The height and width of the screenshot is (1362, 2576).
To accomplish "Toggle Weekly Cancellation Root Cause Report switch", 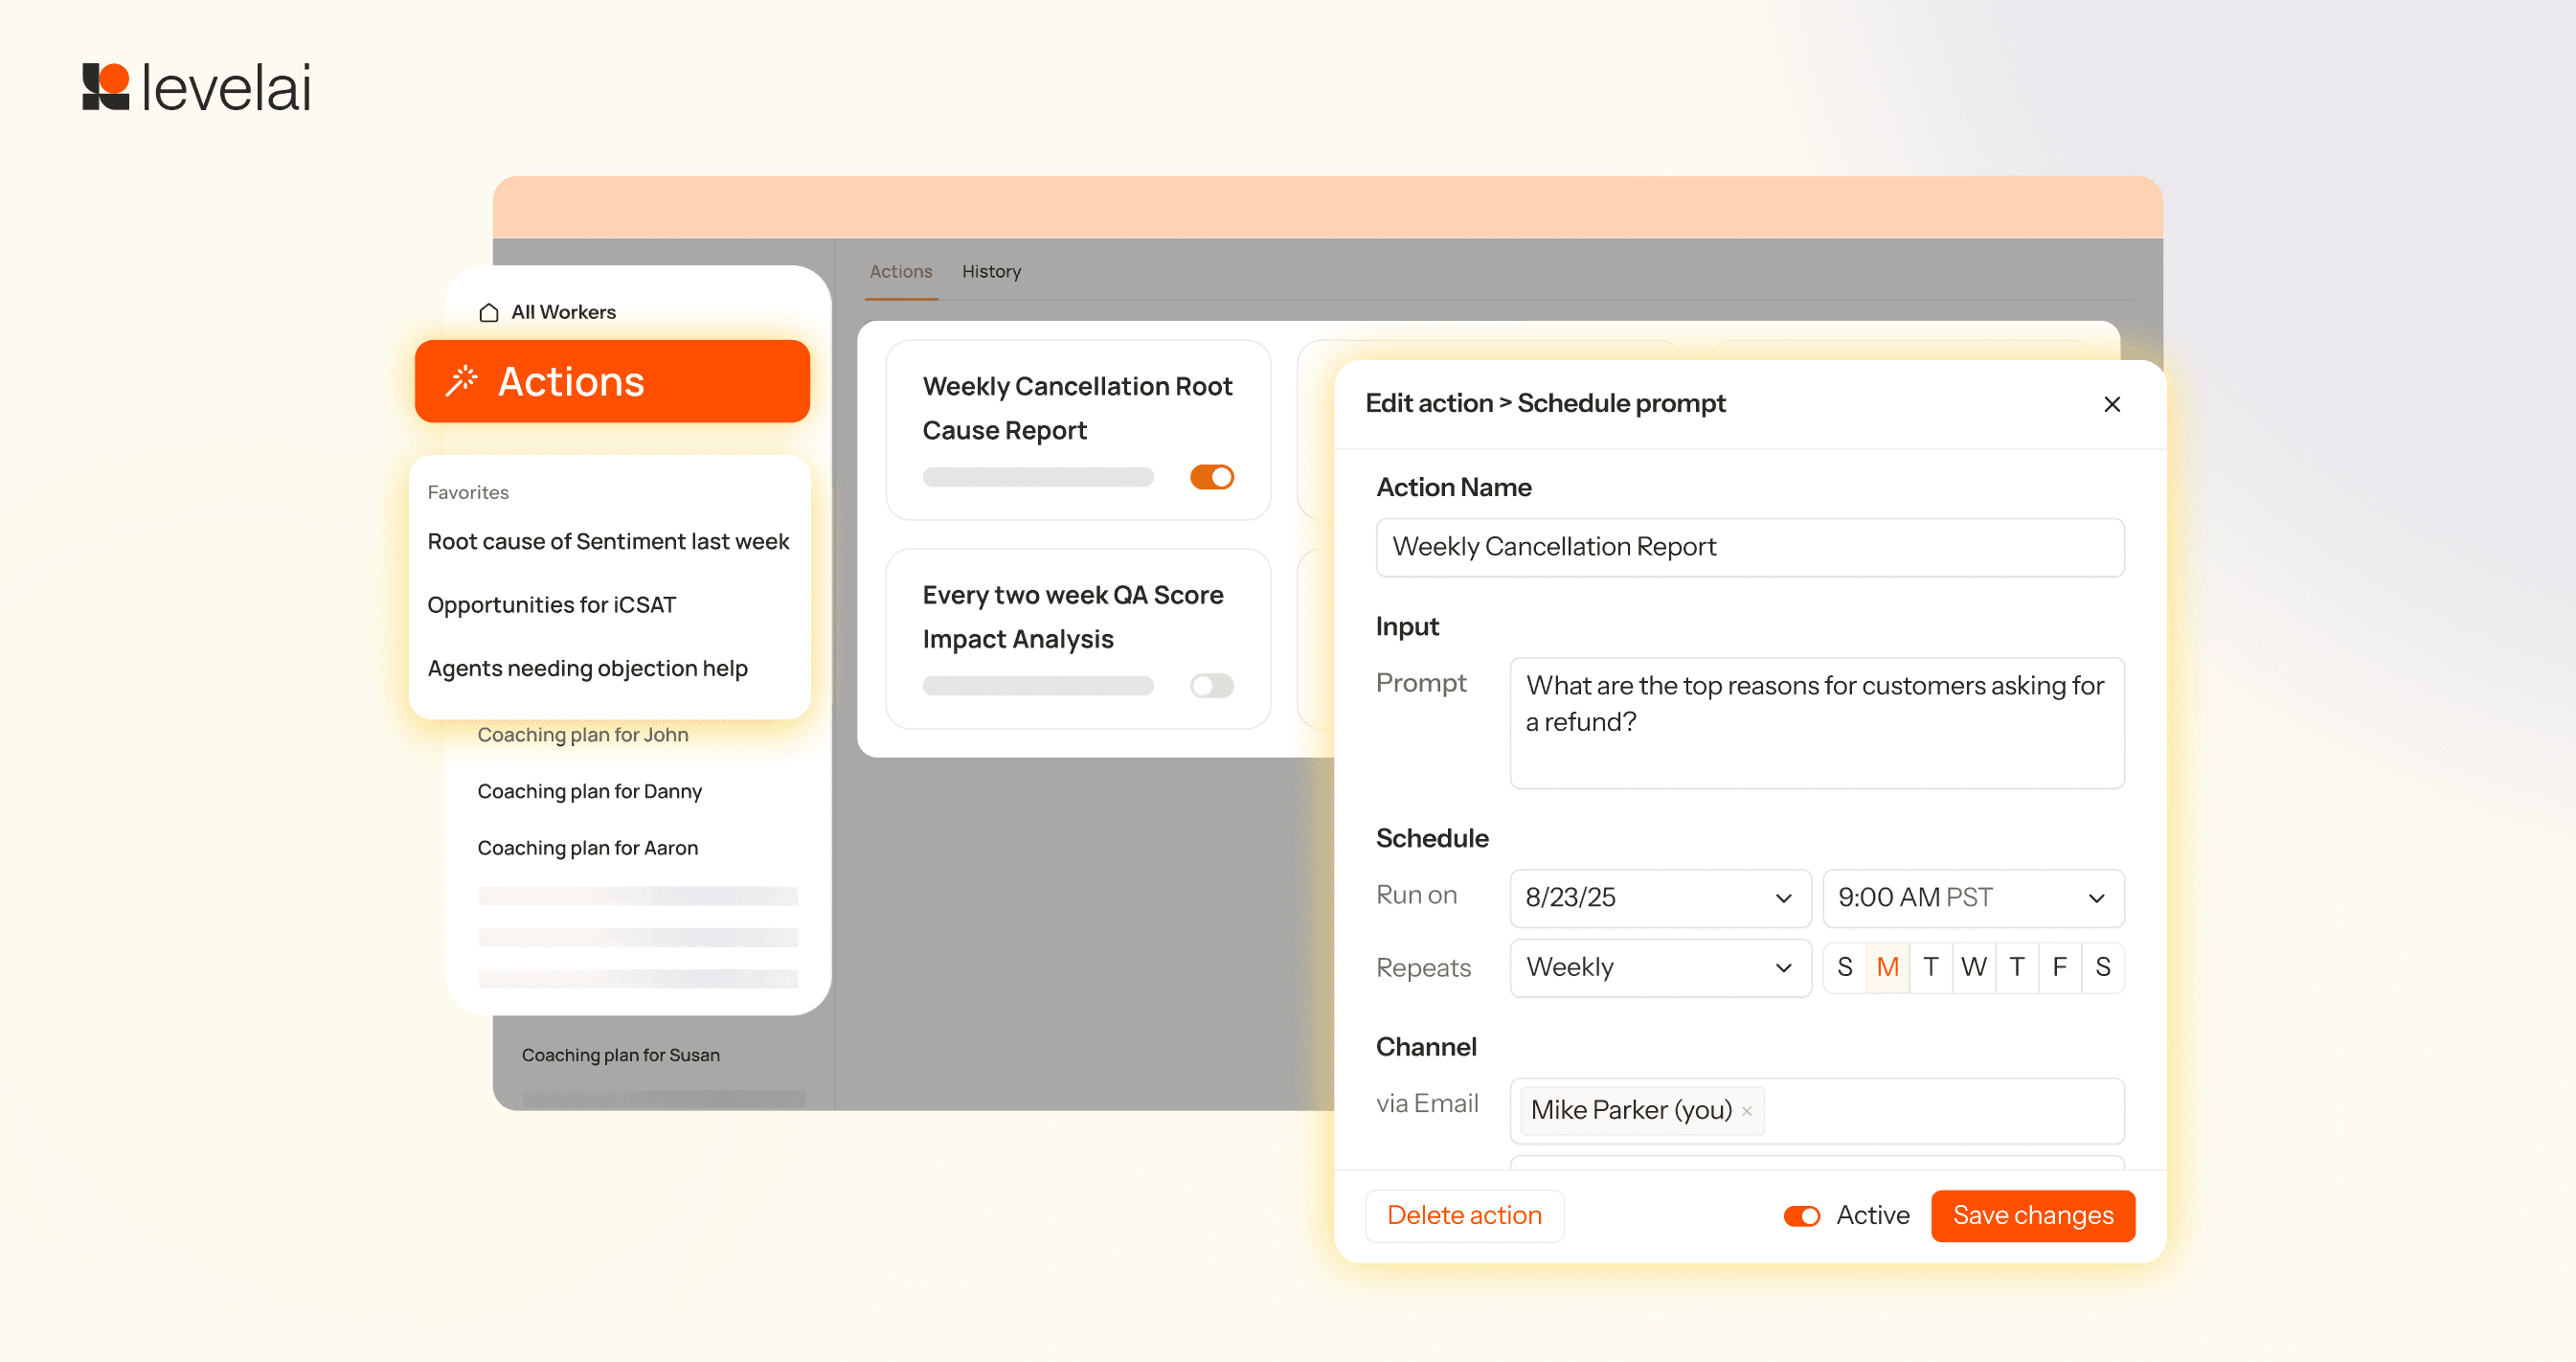I will point(1211,477).
